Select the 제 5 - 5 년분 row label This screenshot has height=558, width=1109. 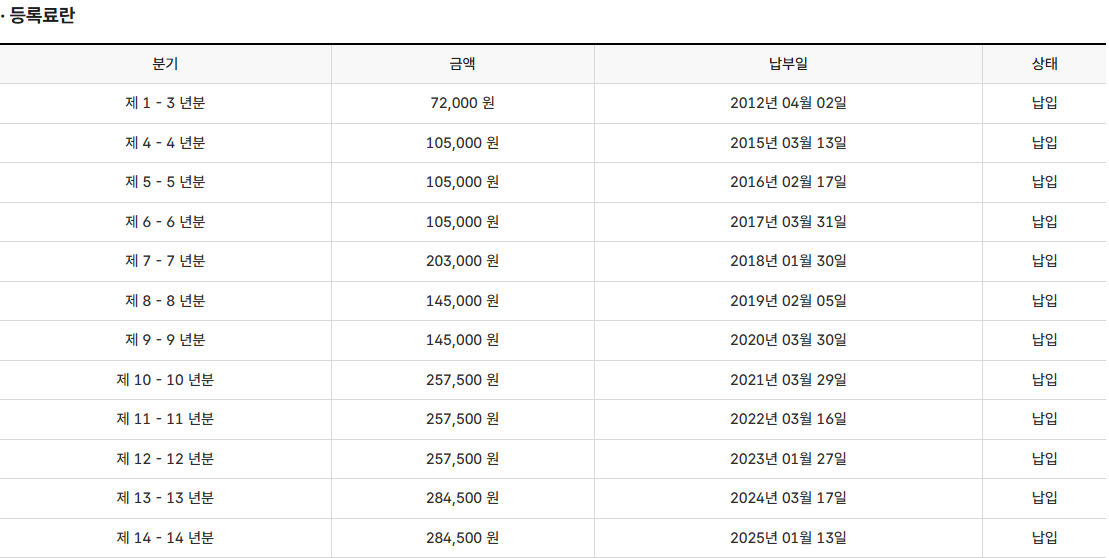(x=166, y=182)
